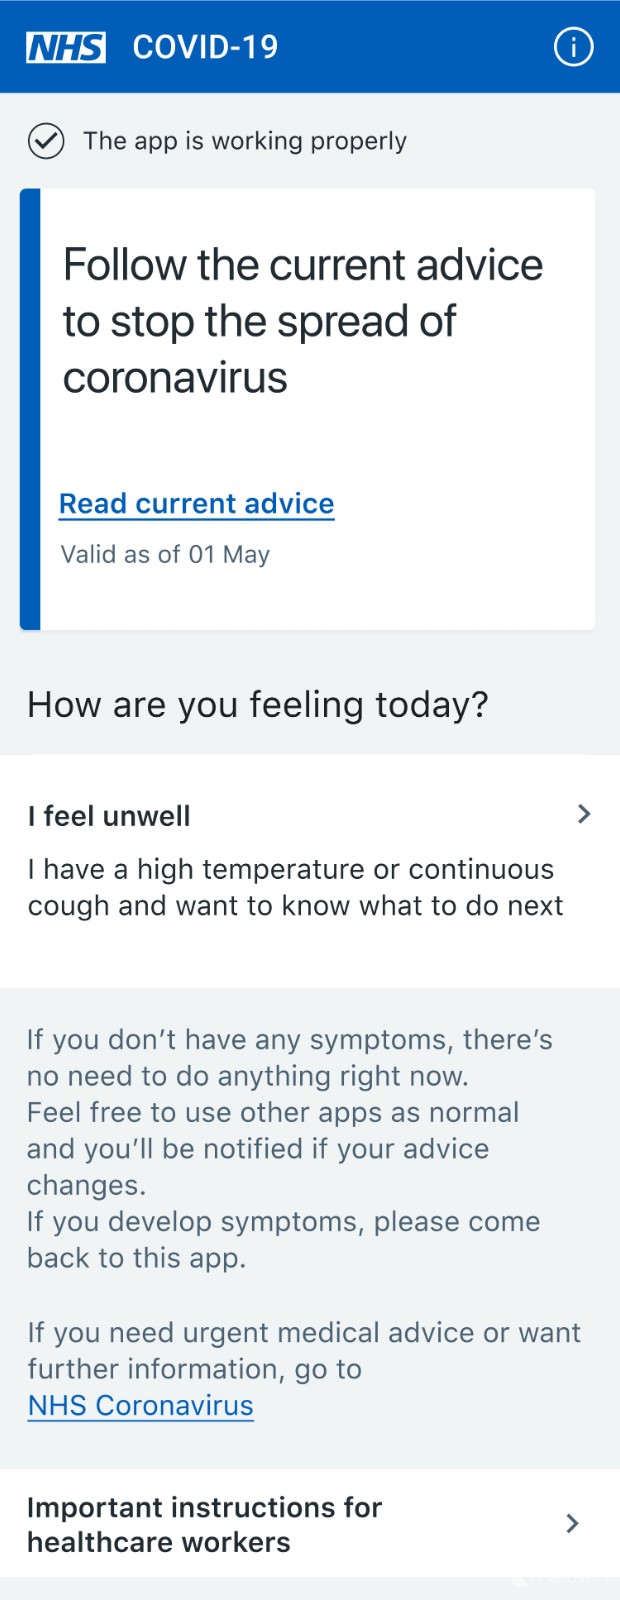This screenshot has width=620, height=1600.
Task: Tap the 'Follow the current advice' card heading
Action: point(302,321)
